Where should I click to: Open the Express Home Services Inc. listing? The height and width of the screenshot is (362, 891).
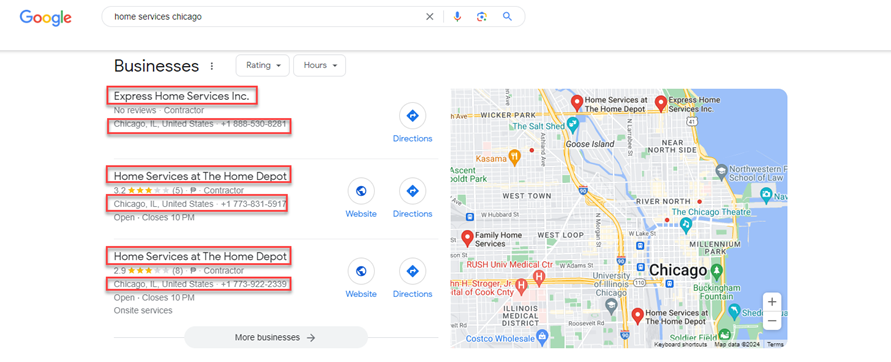click(182, 96)
